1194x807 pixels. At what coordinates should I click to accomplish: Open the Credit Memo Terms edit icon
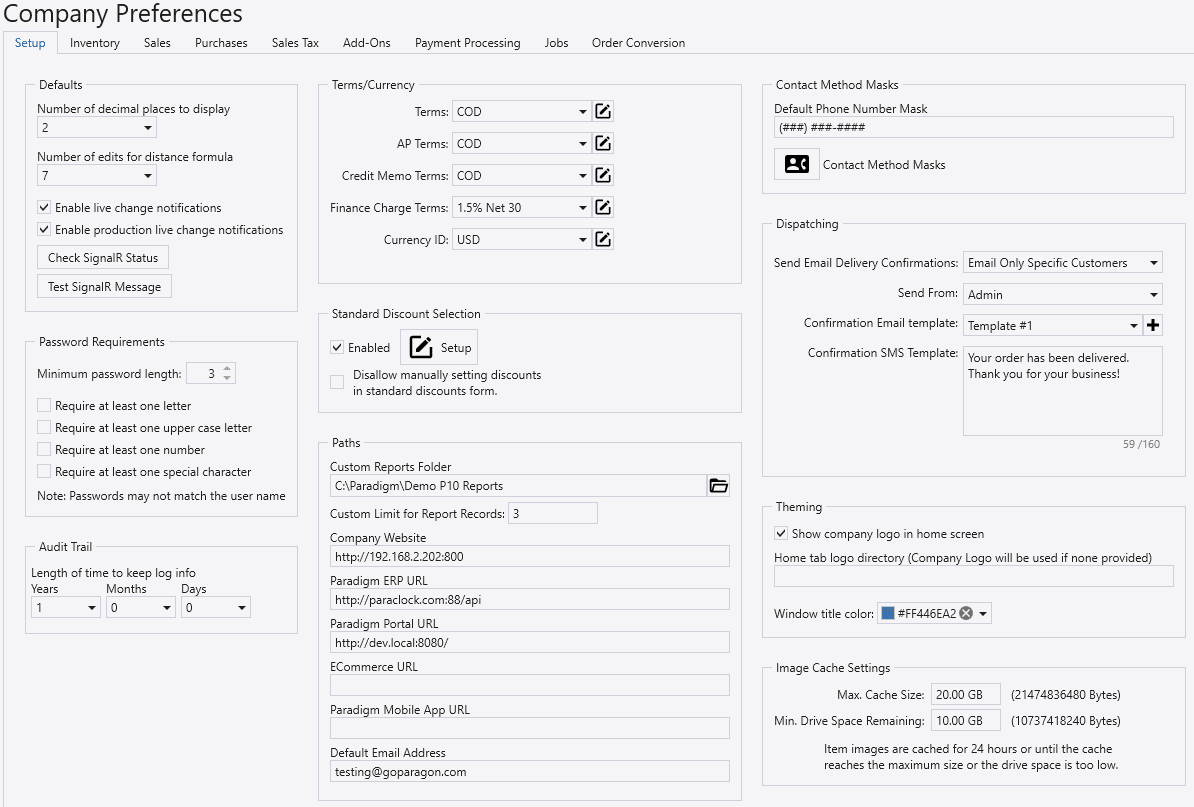[x=603, y=176]
